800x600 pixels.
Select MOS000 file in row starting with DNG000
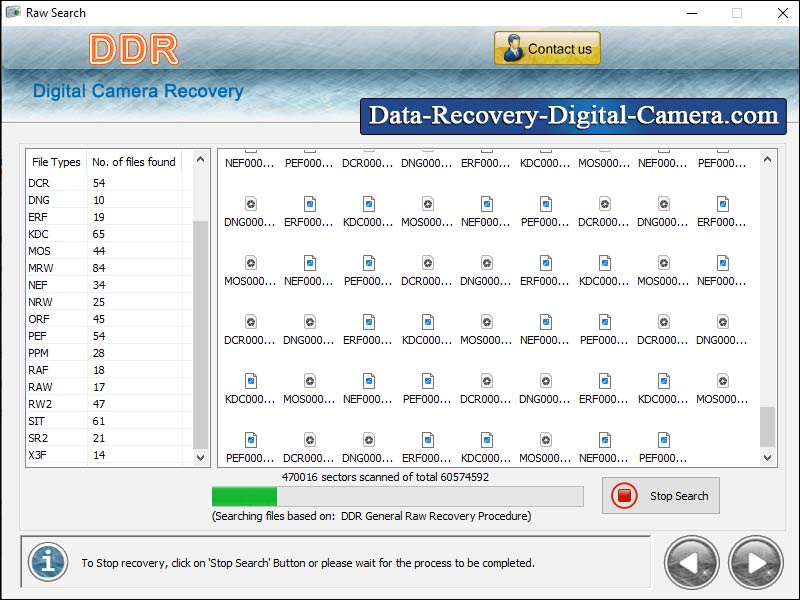pyautogui.click(x=428, y=212)
